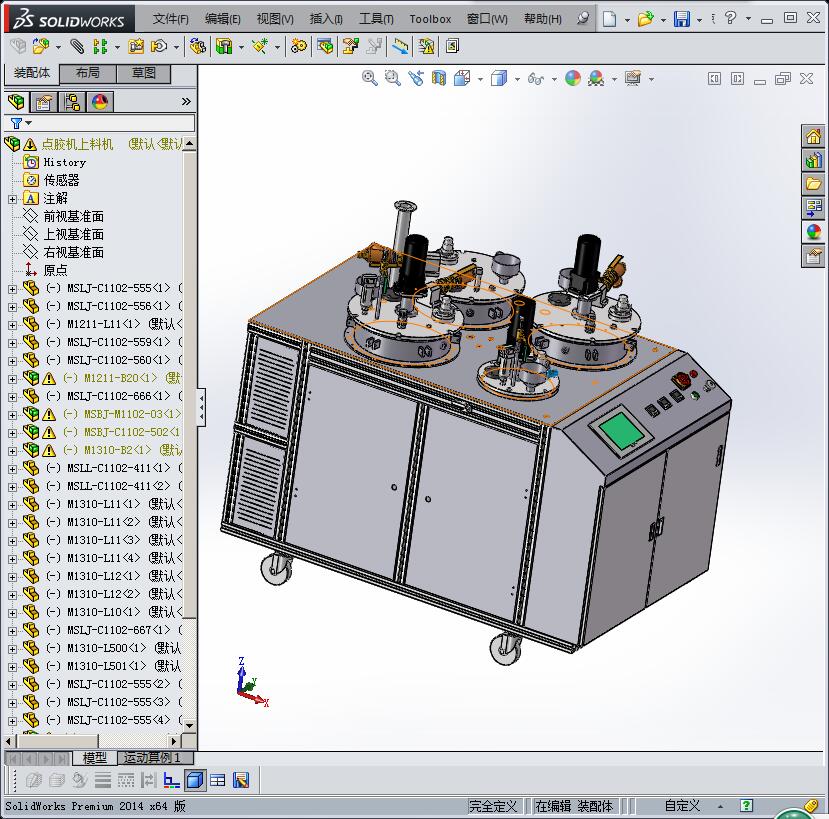Open the tree filter funnel dropdown
Screen dimensions: 829x819
[20, 123]
